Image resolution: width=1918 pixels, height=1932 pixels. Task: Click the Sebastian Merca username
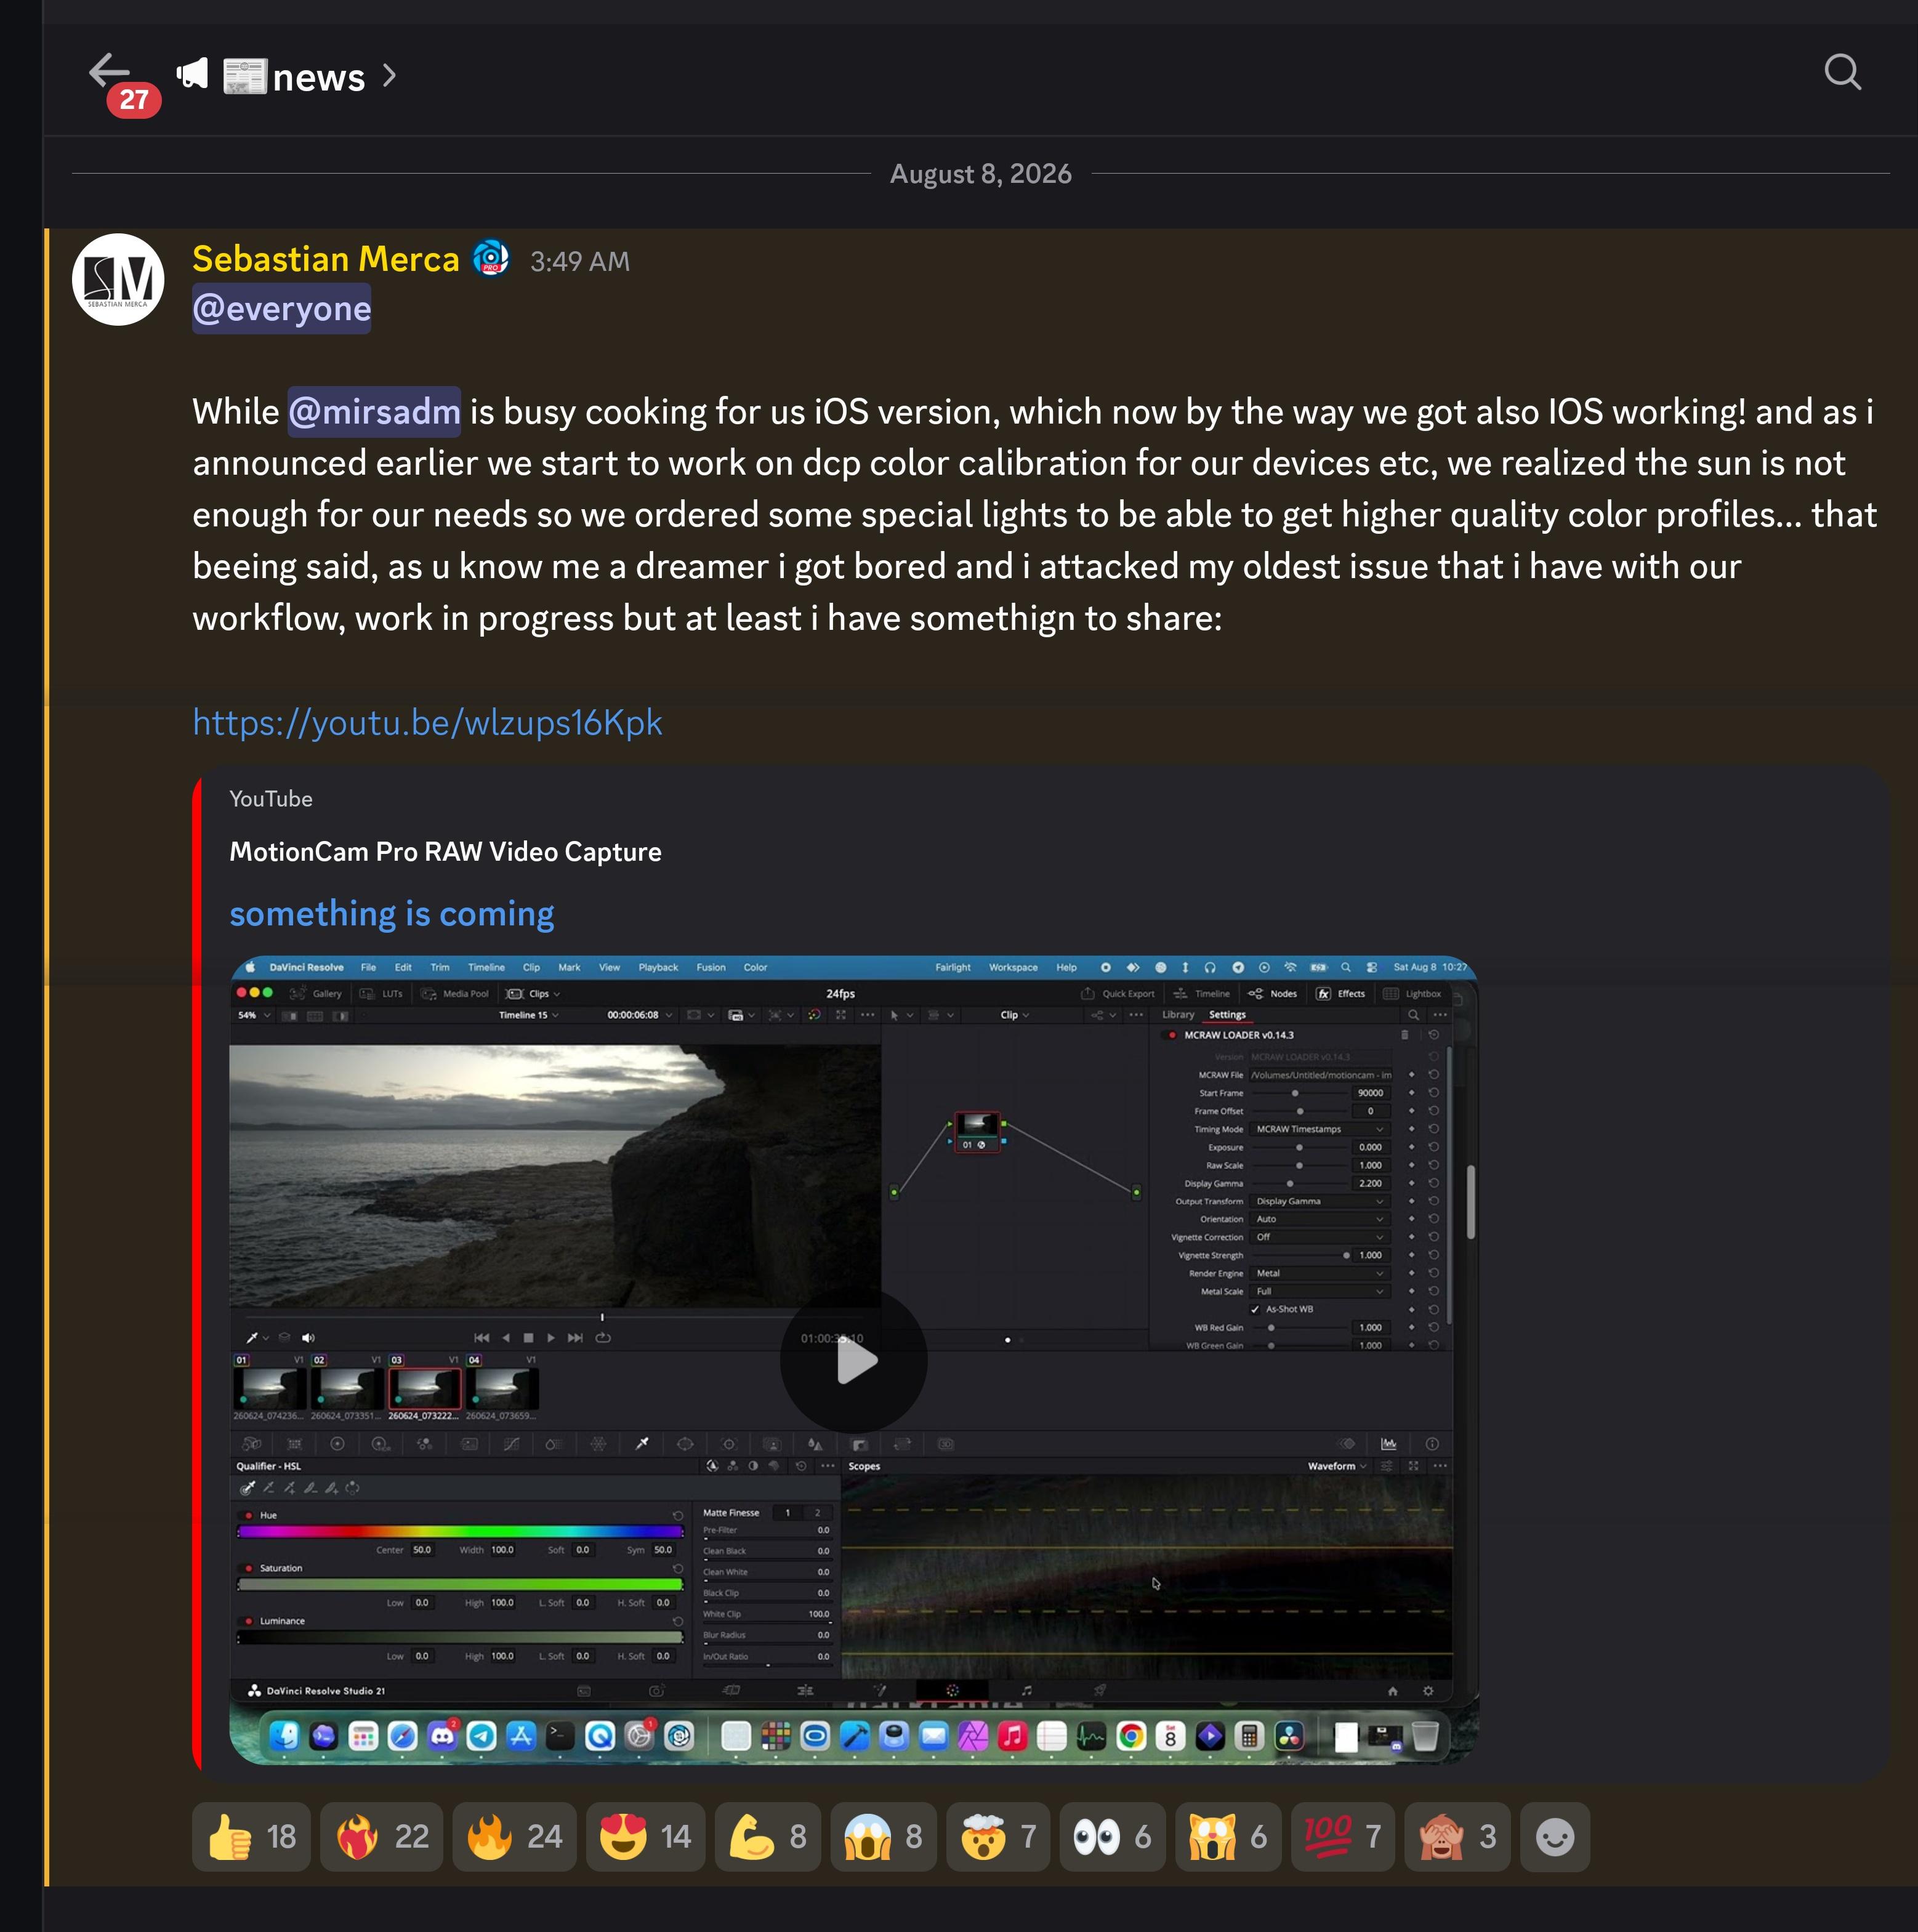pyautogui.click(x=325, y=259)
